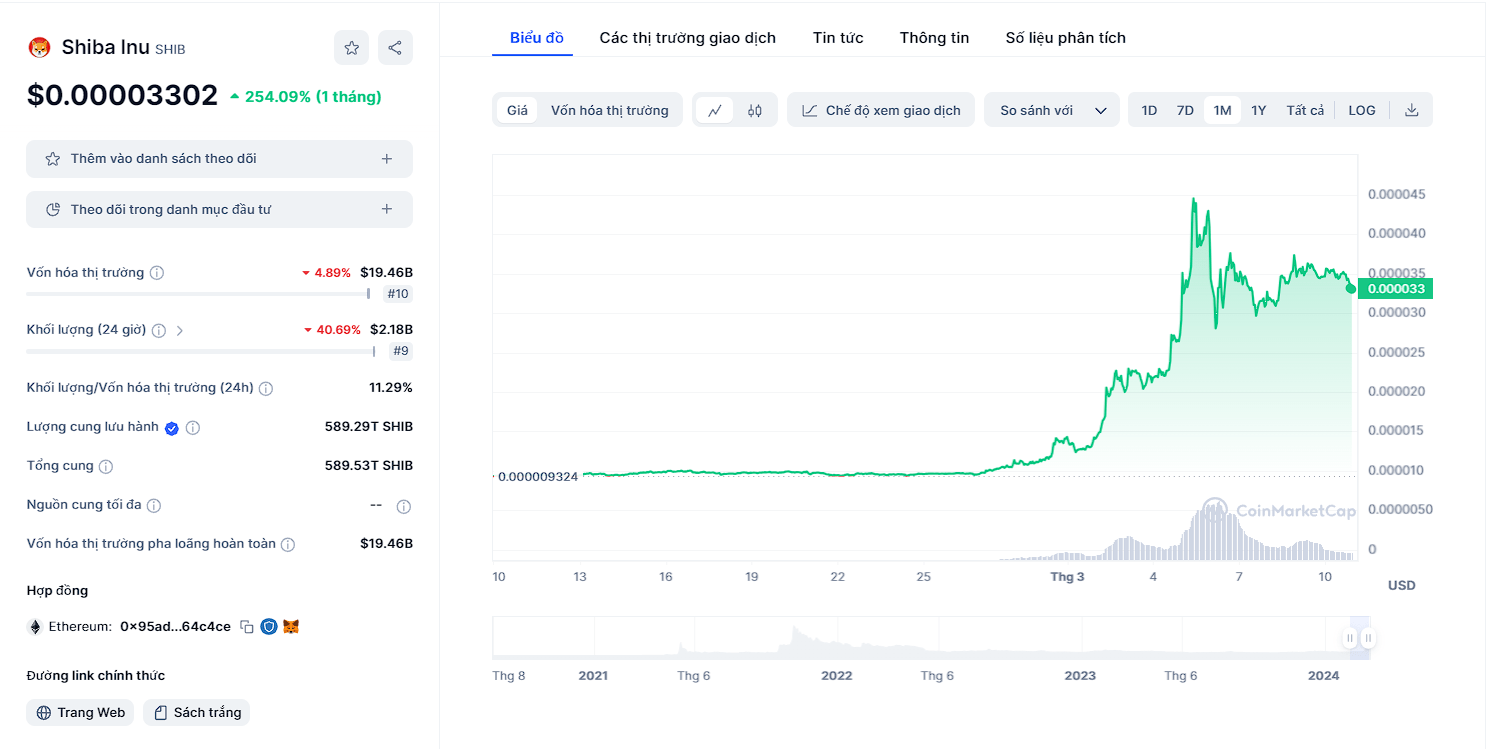Screen dimensions: 1486x749
Task: Open info icon beside 'Tổng cung'
Action: [106, 467]
